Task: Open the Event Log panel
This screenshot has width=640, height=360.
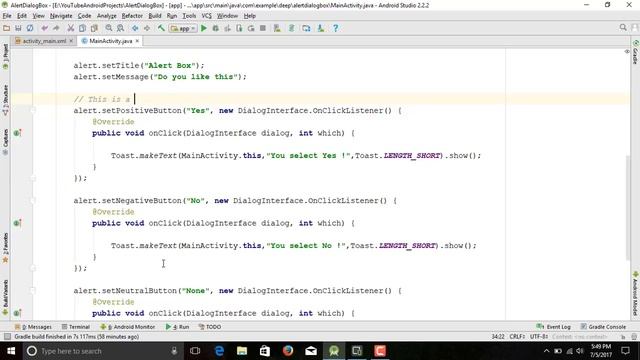Action: (553, 327)
